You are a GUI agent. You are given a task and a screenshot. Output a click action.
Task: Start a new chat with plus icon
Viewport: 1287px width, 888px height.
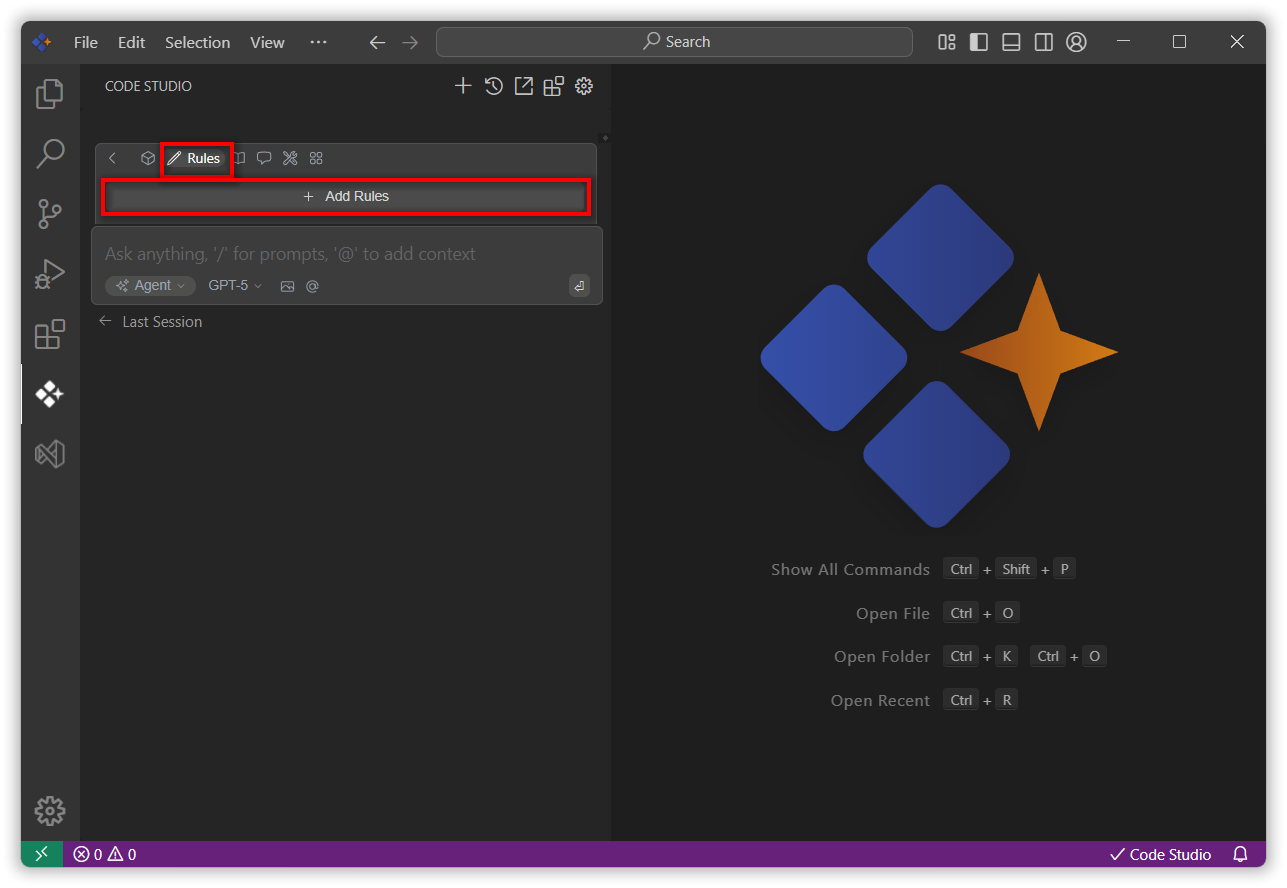(463, 86)
